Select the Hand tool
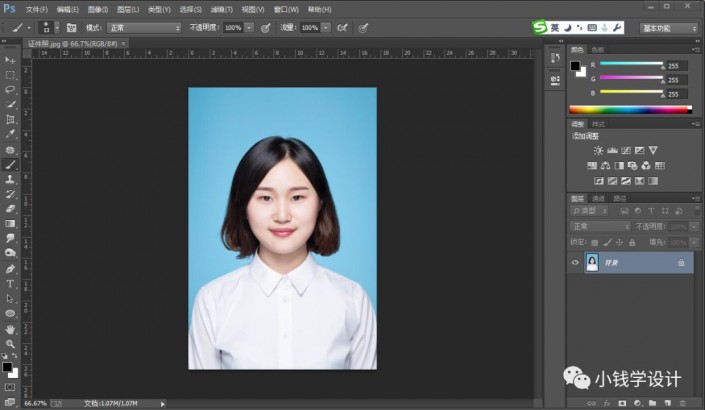The width and height of the screenshot is (705, 410). (10, 330)
